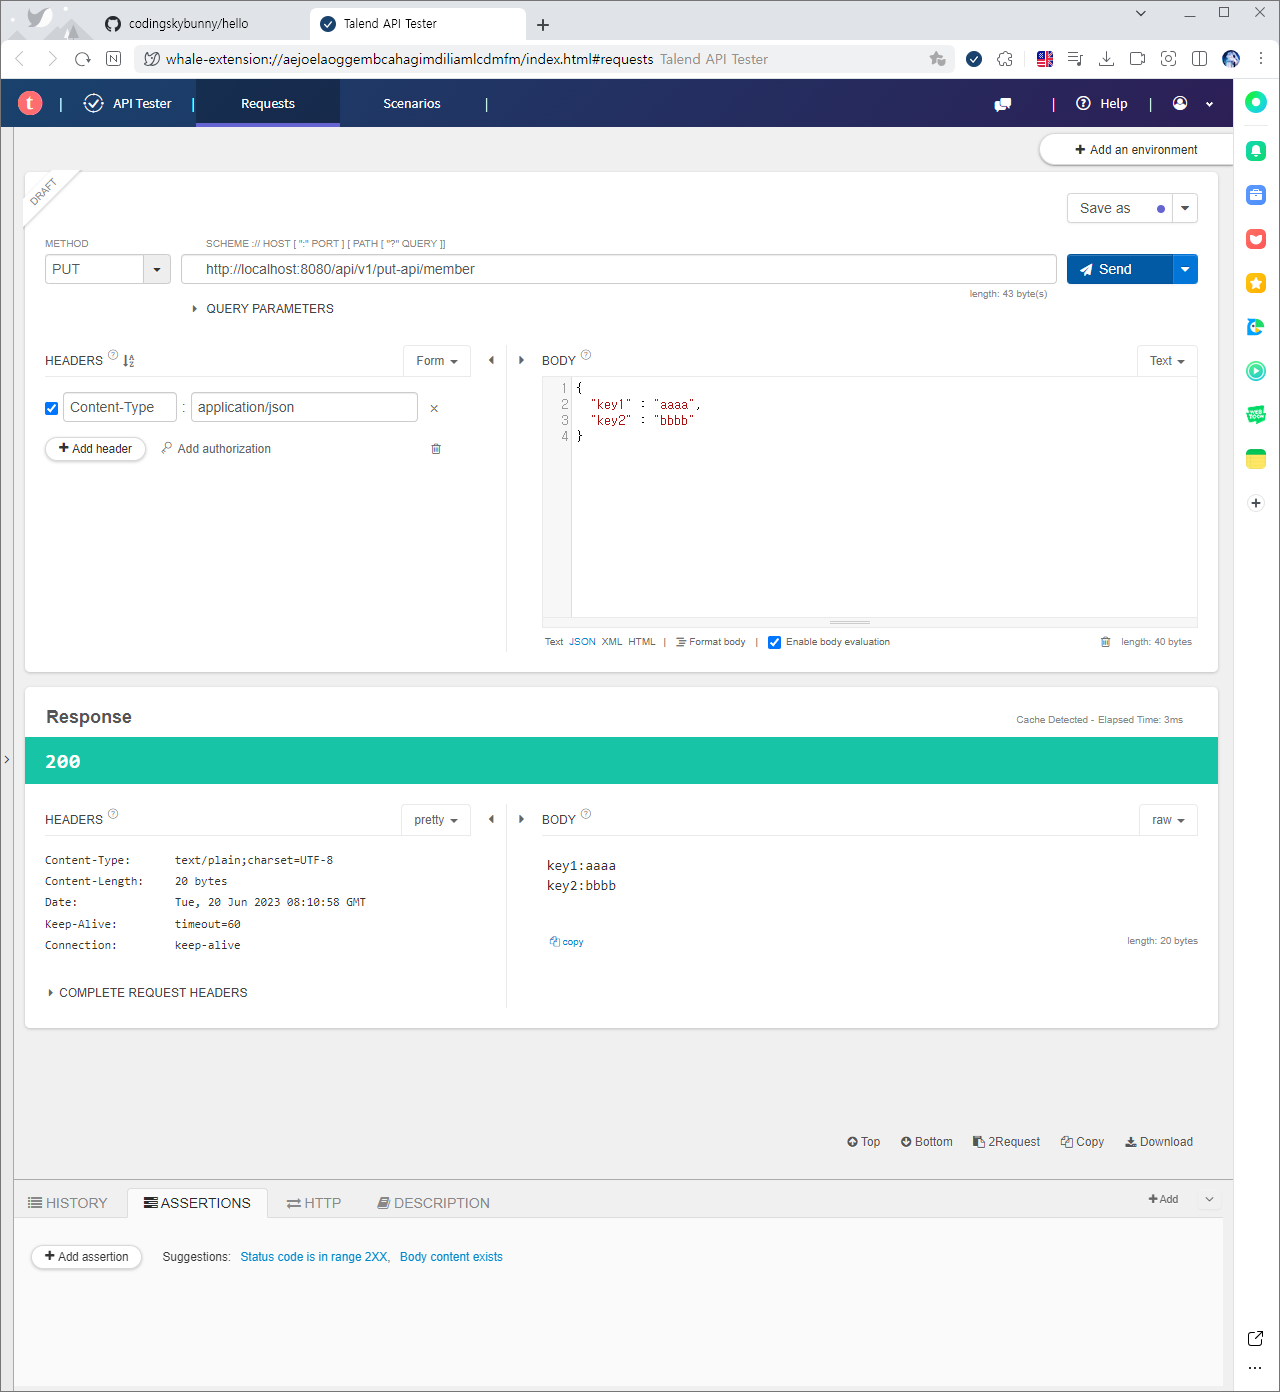Clear request body with trash icon
The width and height of the screenshot is (1280, 1392).
click(x=1105, y=642)
